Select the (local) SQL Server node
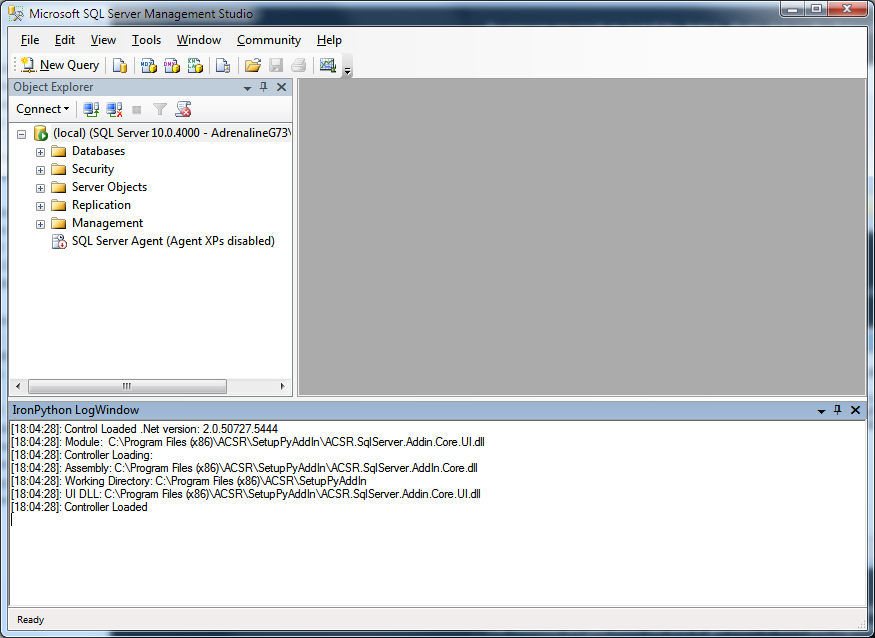 click(x=172, y=133)
